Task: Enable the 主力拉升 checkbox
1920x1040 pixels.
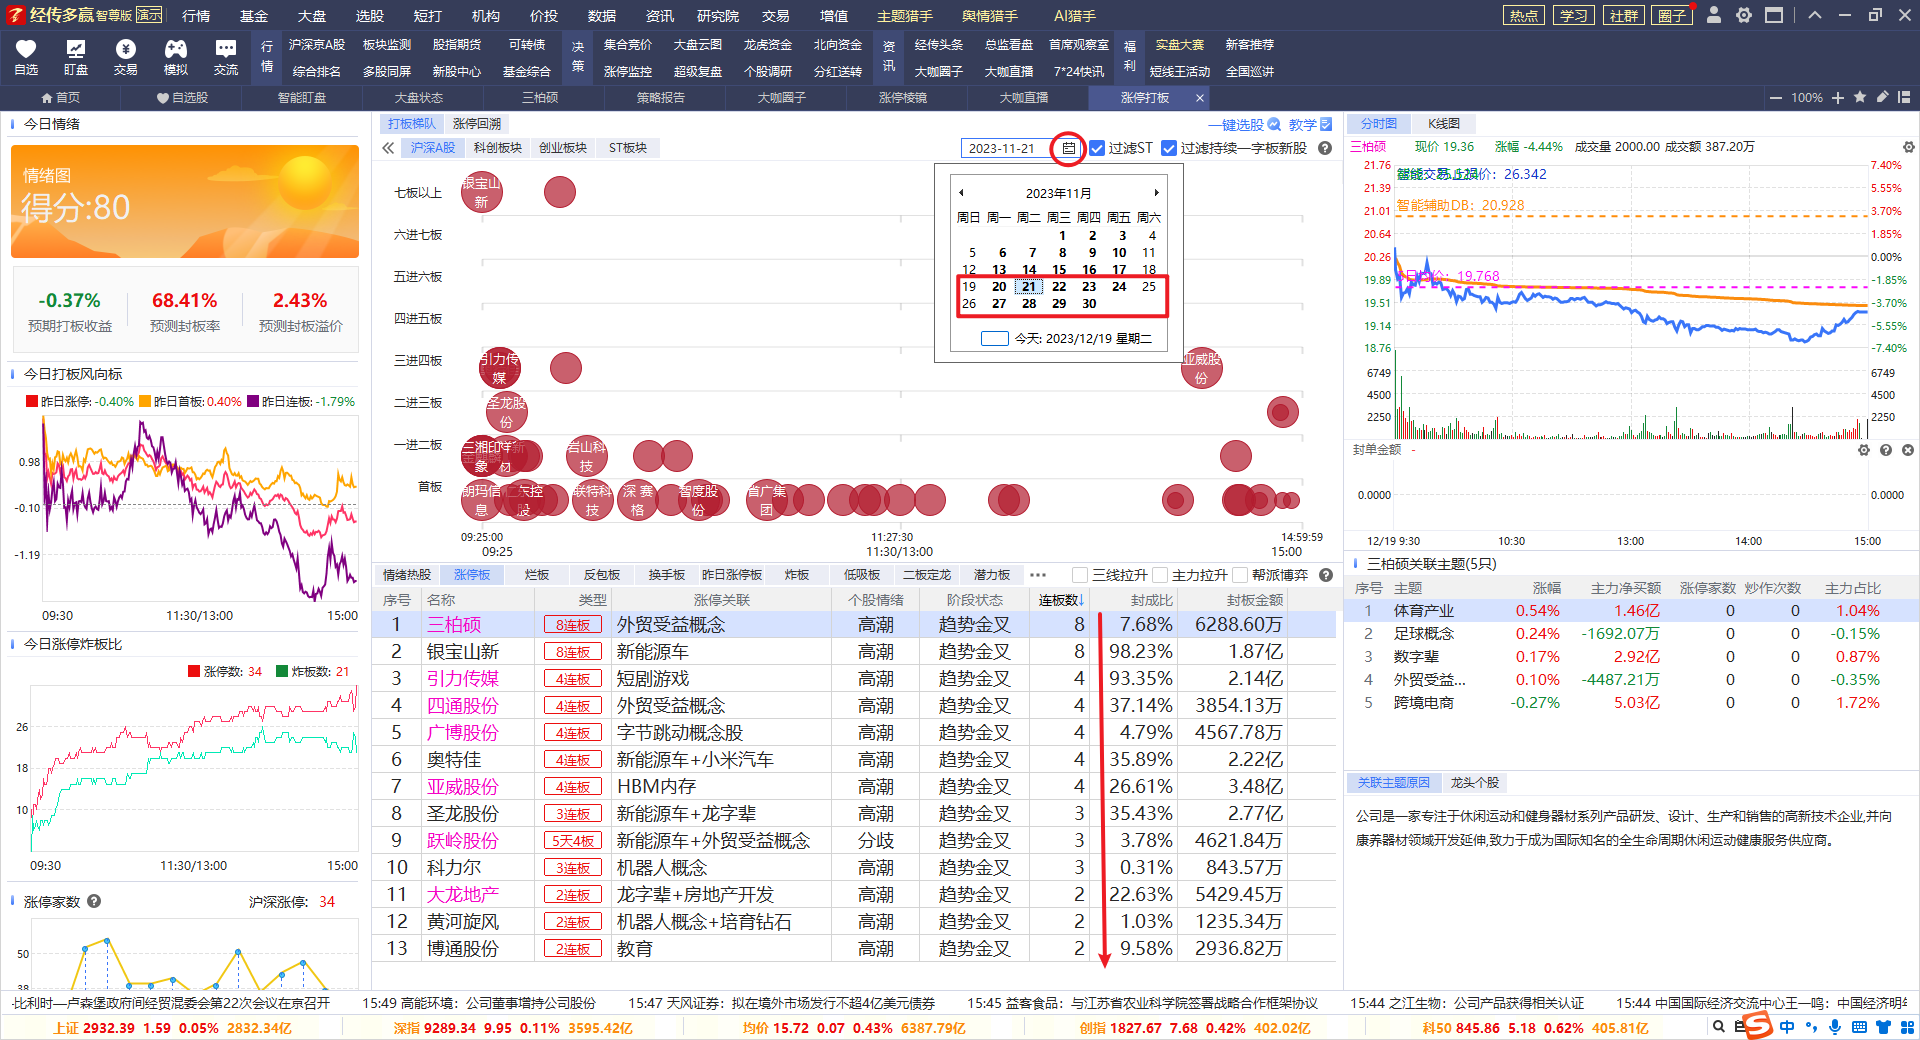Action: (x=1160, y=575)
